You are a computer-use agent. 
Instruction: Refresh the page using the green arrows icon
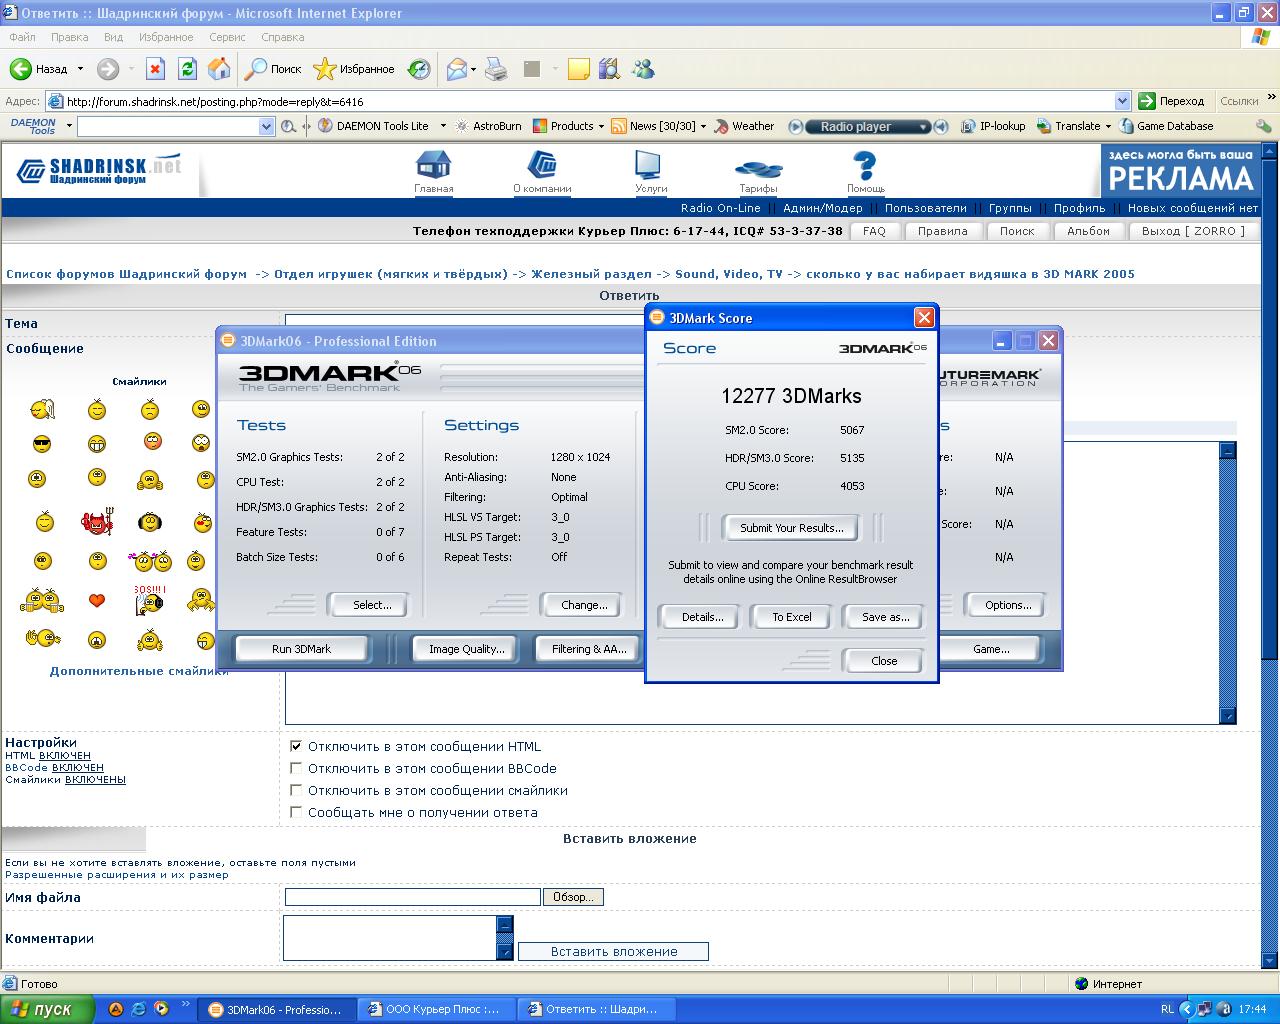click(187, 69)
